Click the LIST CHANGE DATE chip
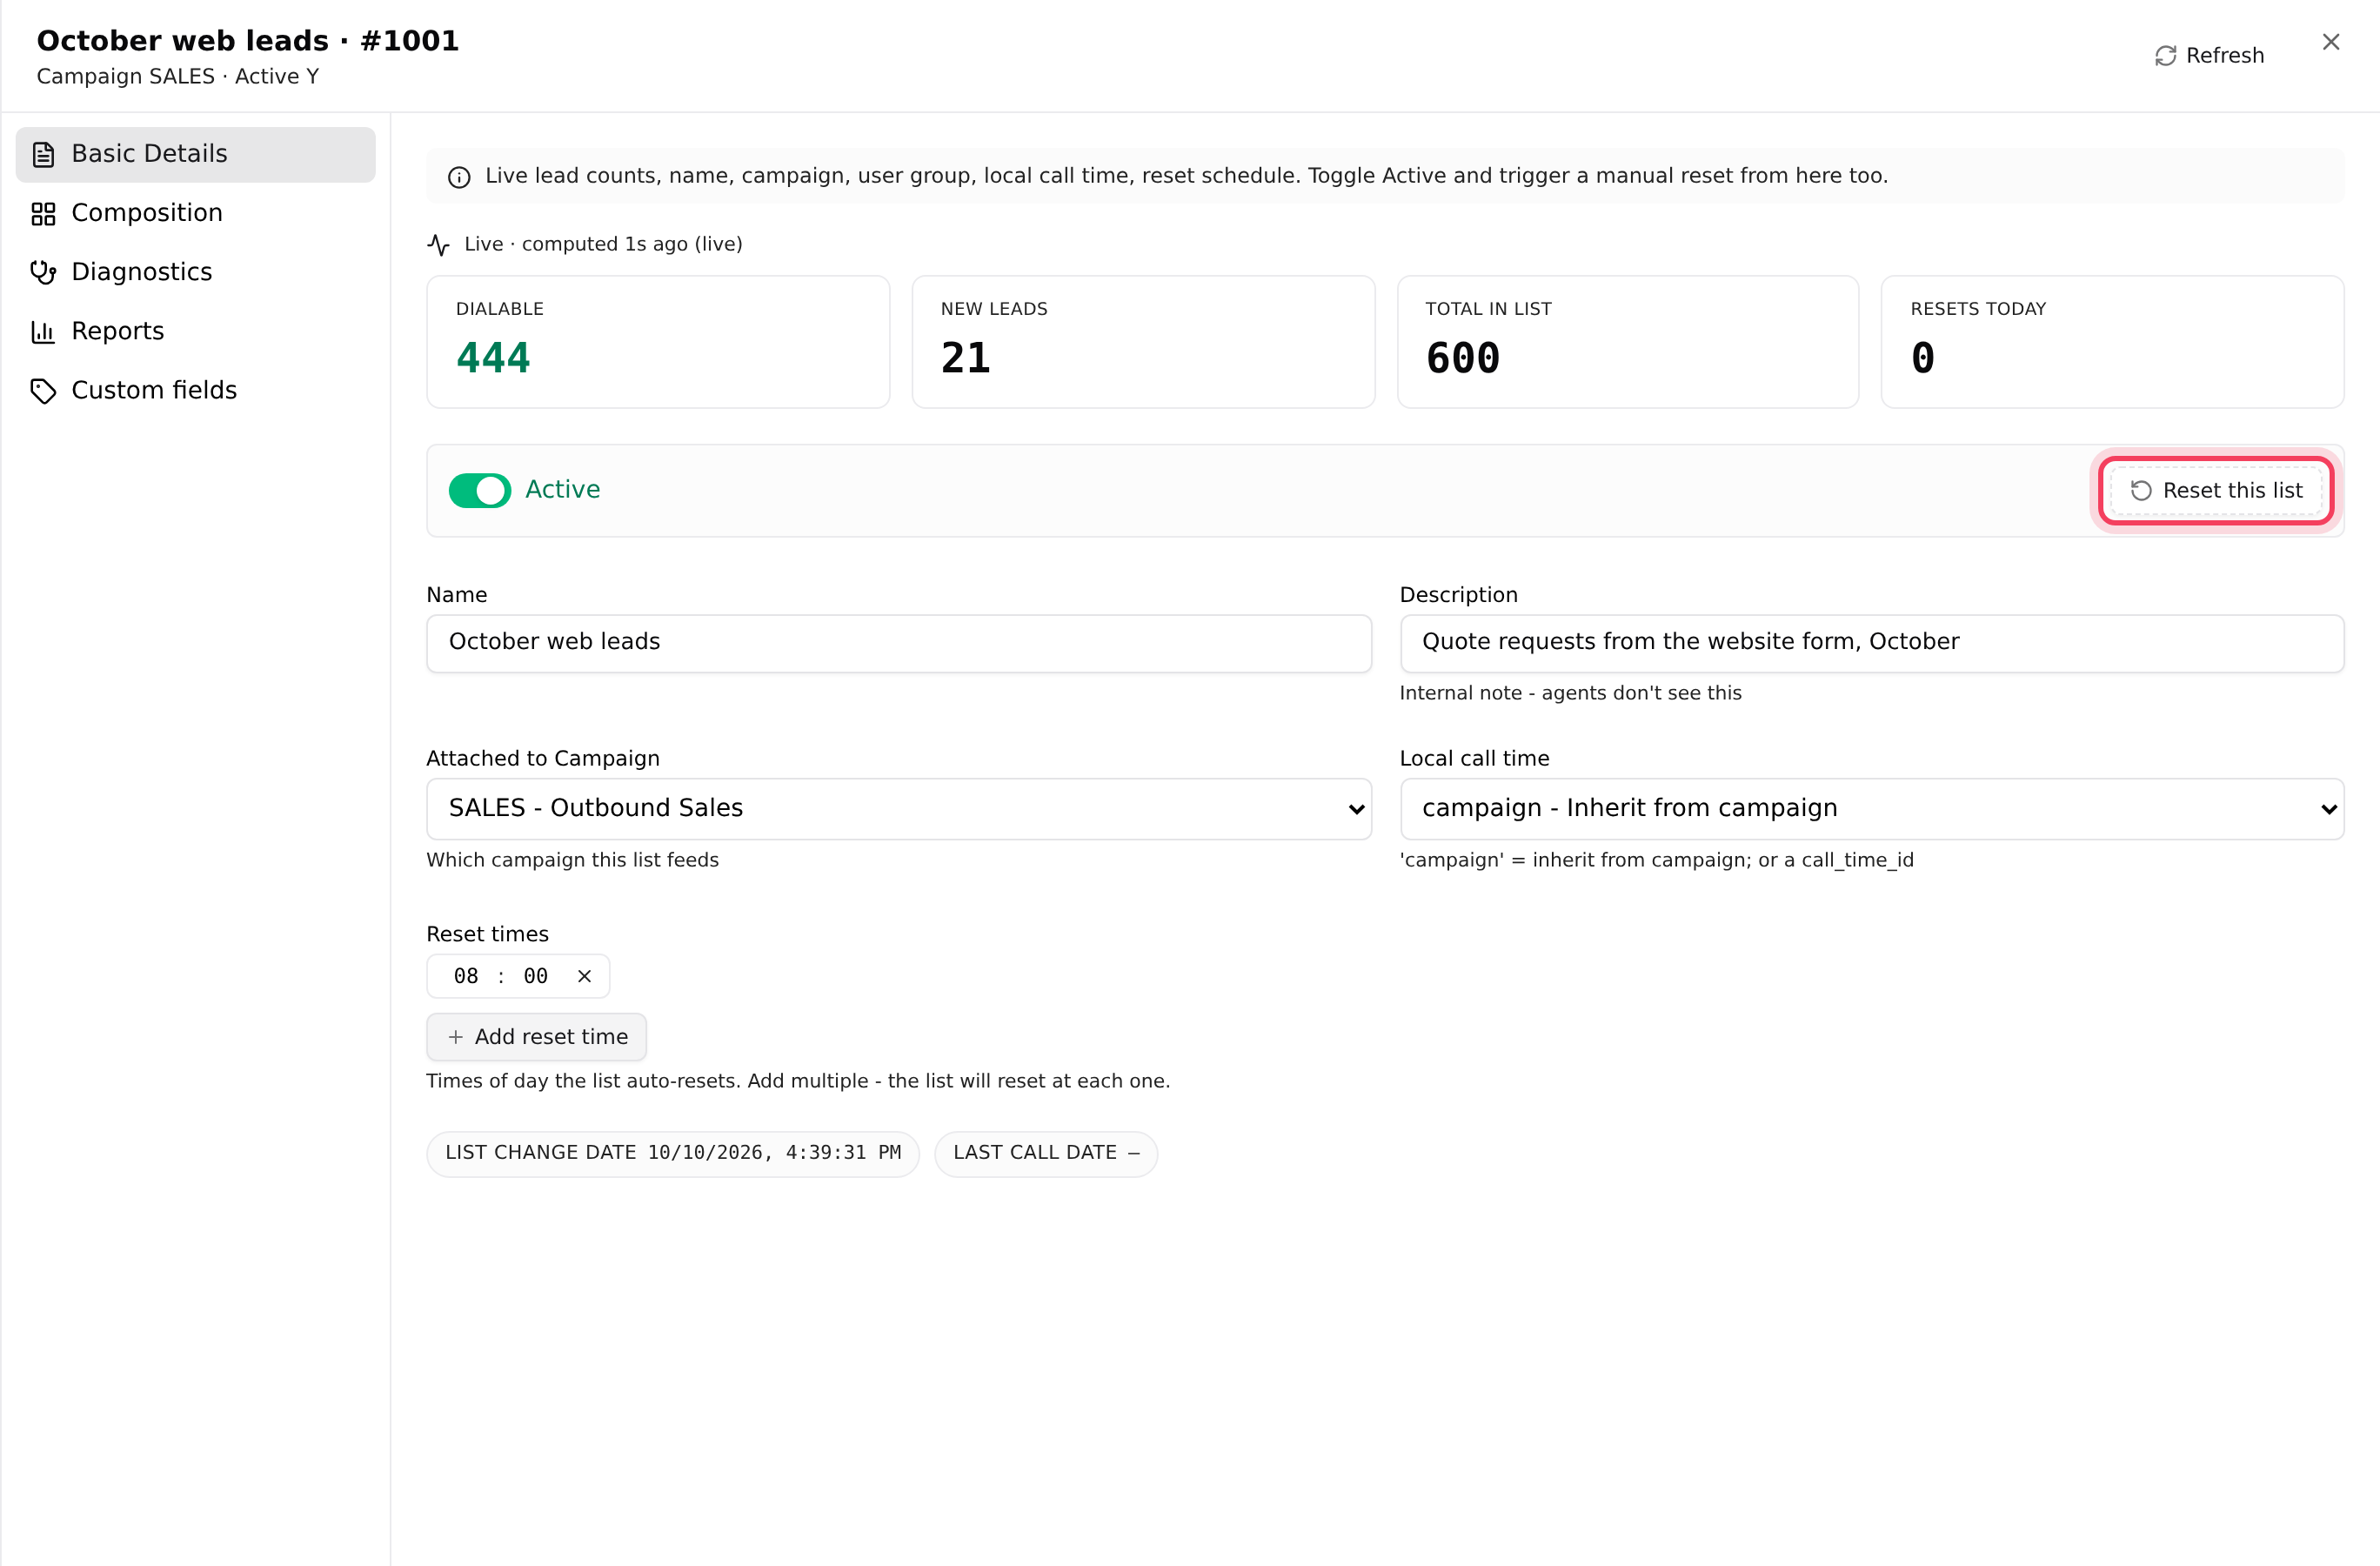Screen dimensions: 2380x1566 pos(673,1153)
